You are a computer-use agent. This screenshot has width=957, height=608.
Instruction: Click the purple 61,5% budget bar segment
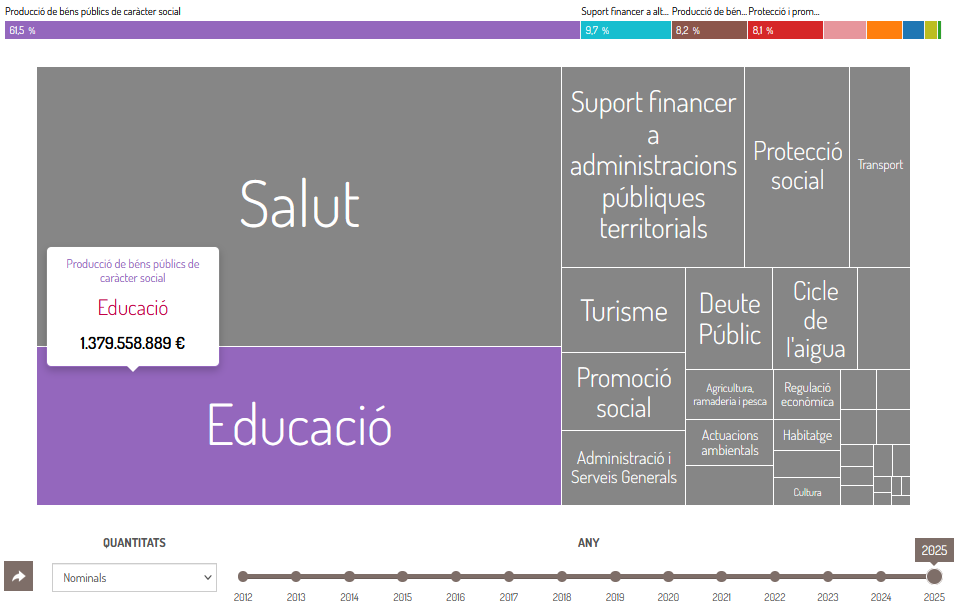[292, 30]
